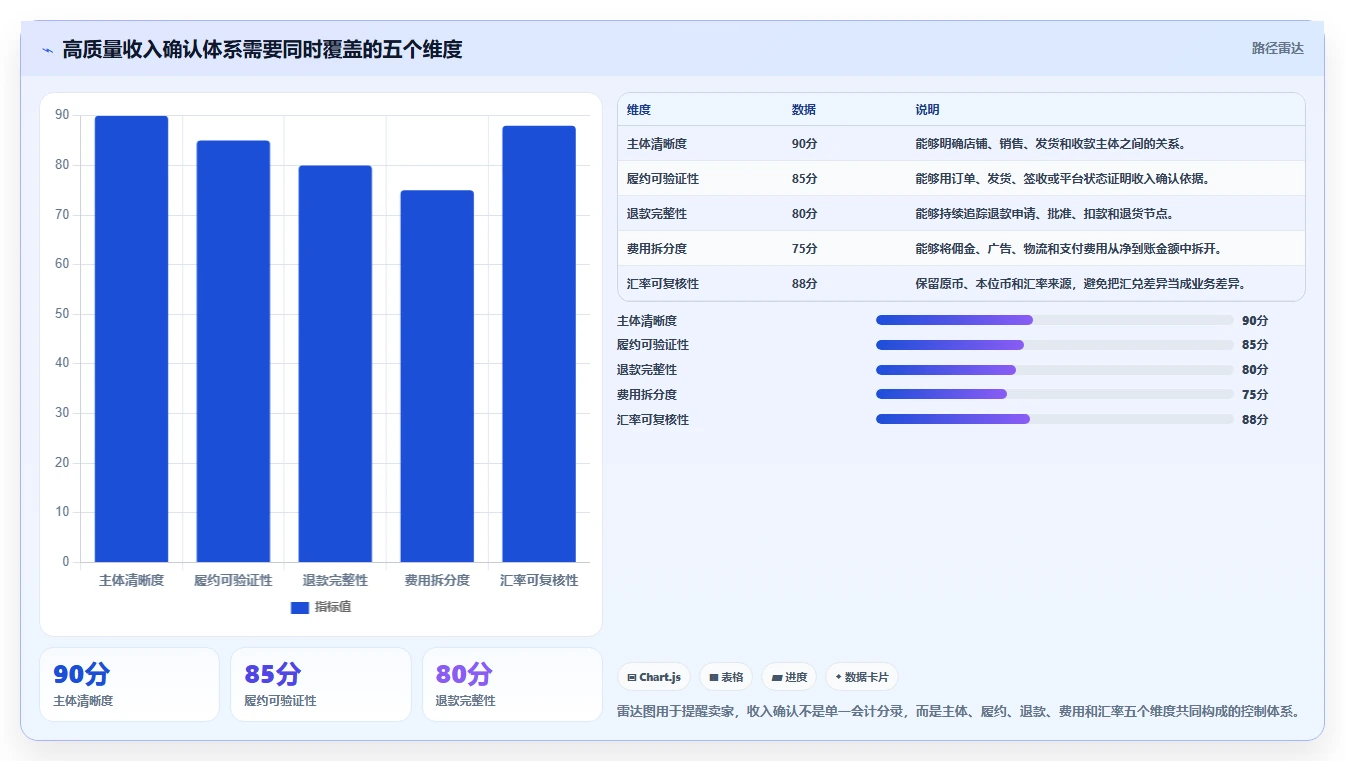
Task: Click the 90分 value beside progress bar
Action: pyautogui.click(x=1255, y=321)
